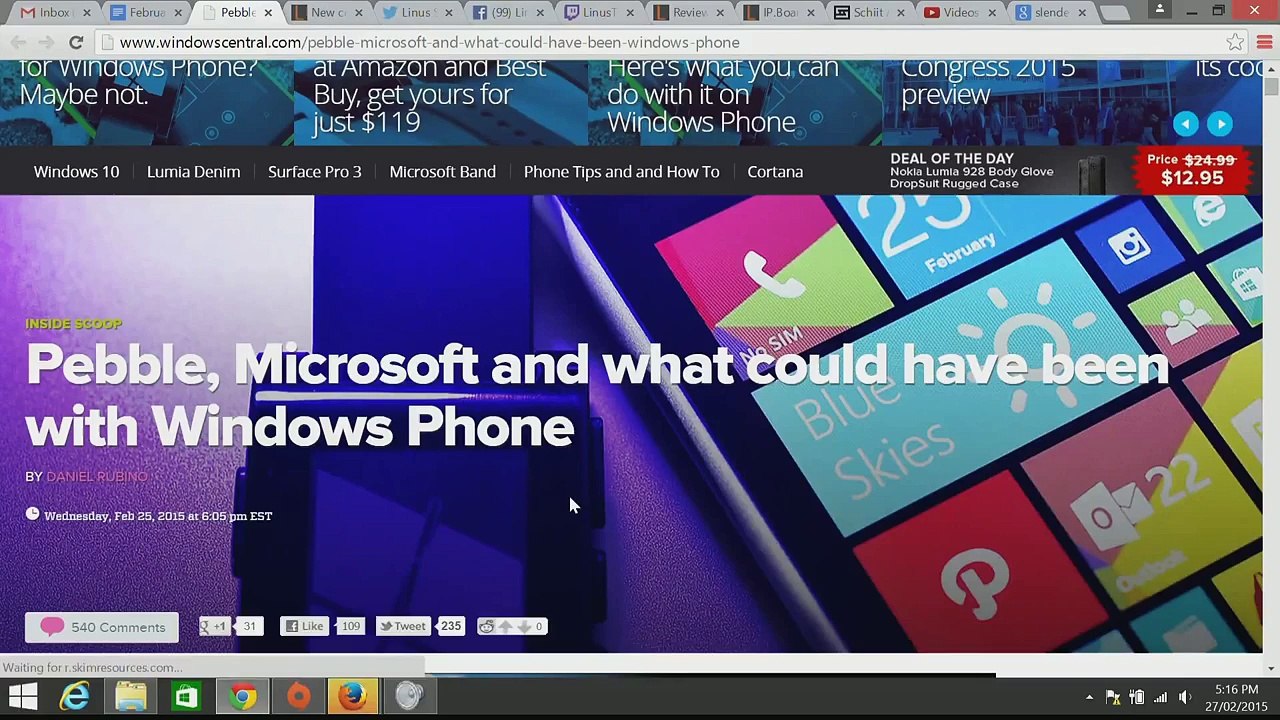Downvote the article on Reddit widget
The width and height of the screenshot is (1280, 720).
click(523, 627)
